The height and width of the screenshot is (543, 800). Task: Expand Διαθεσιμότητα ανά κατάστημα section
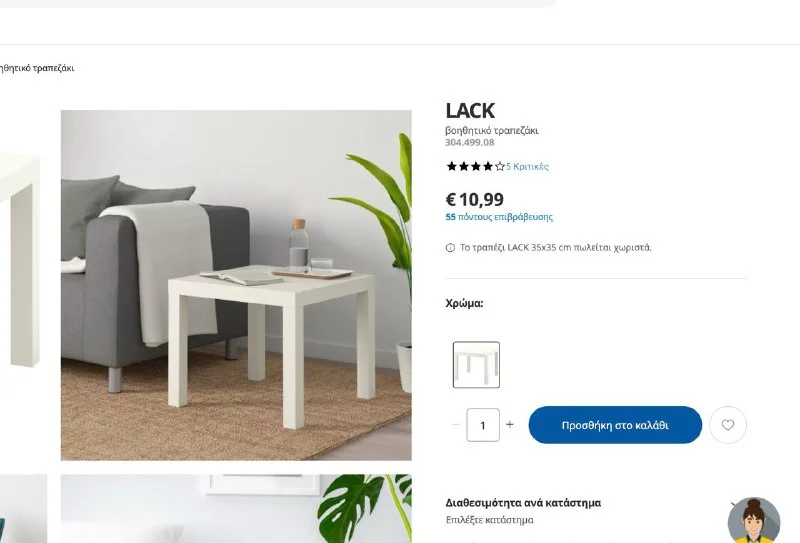(x=523, y=503)
